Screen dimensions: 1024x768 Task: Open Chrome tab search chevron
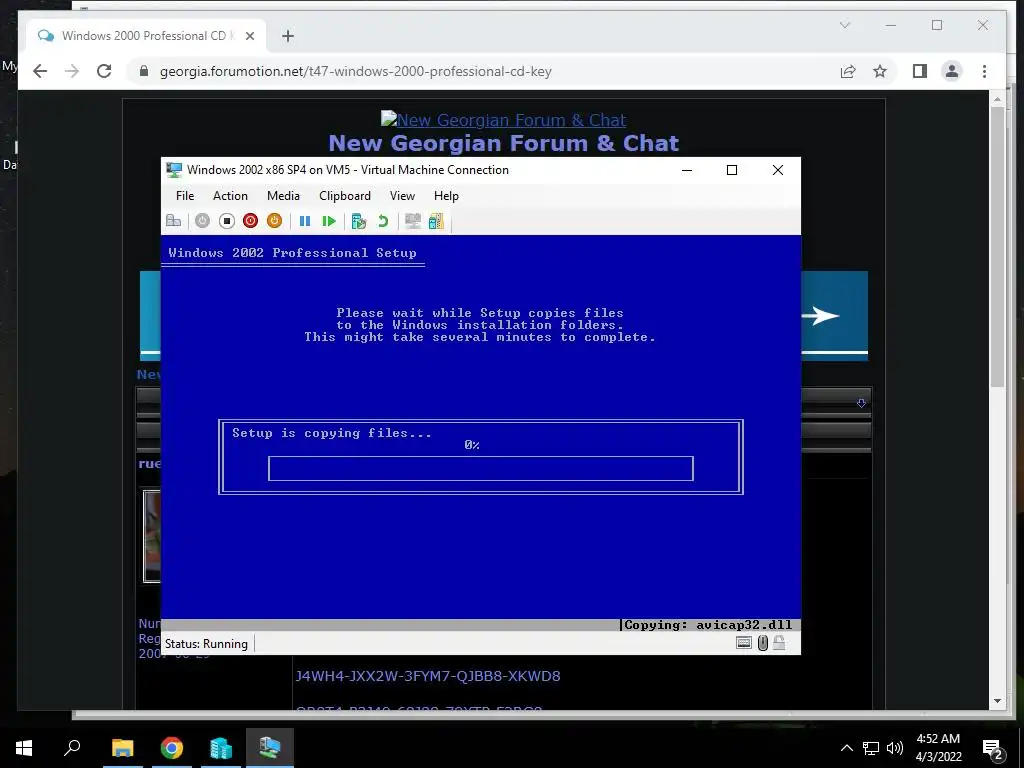845,25
